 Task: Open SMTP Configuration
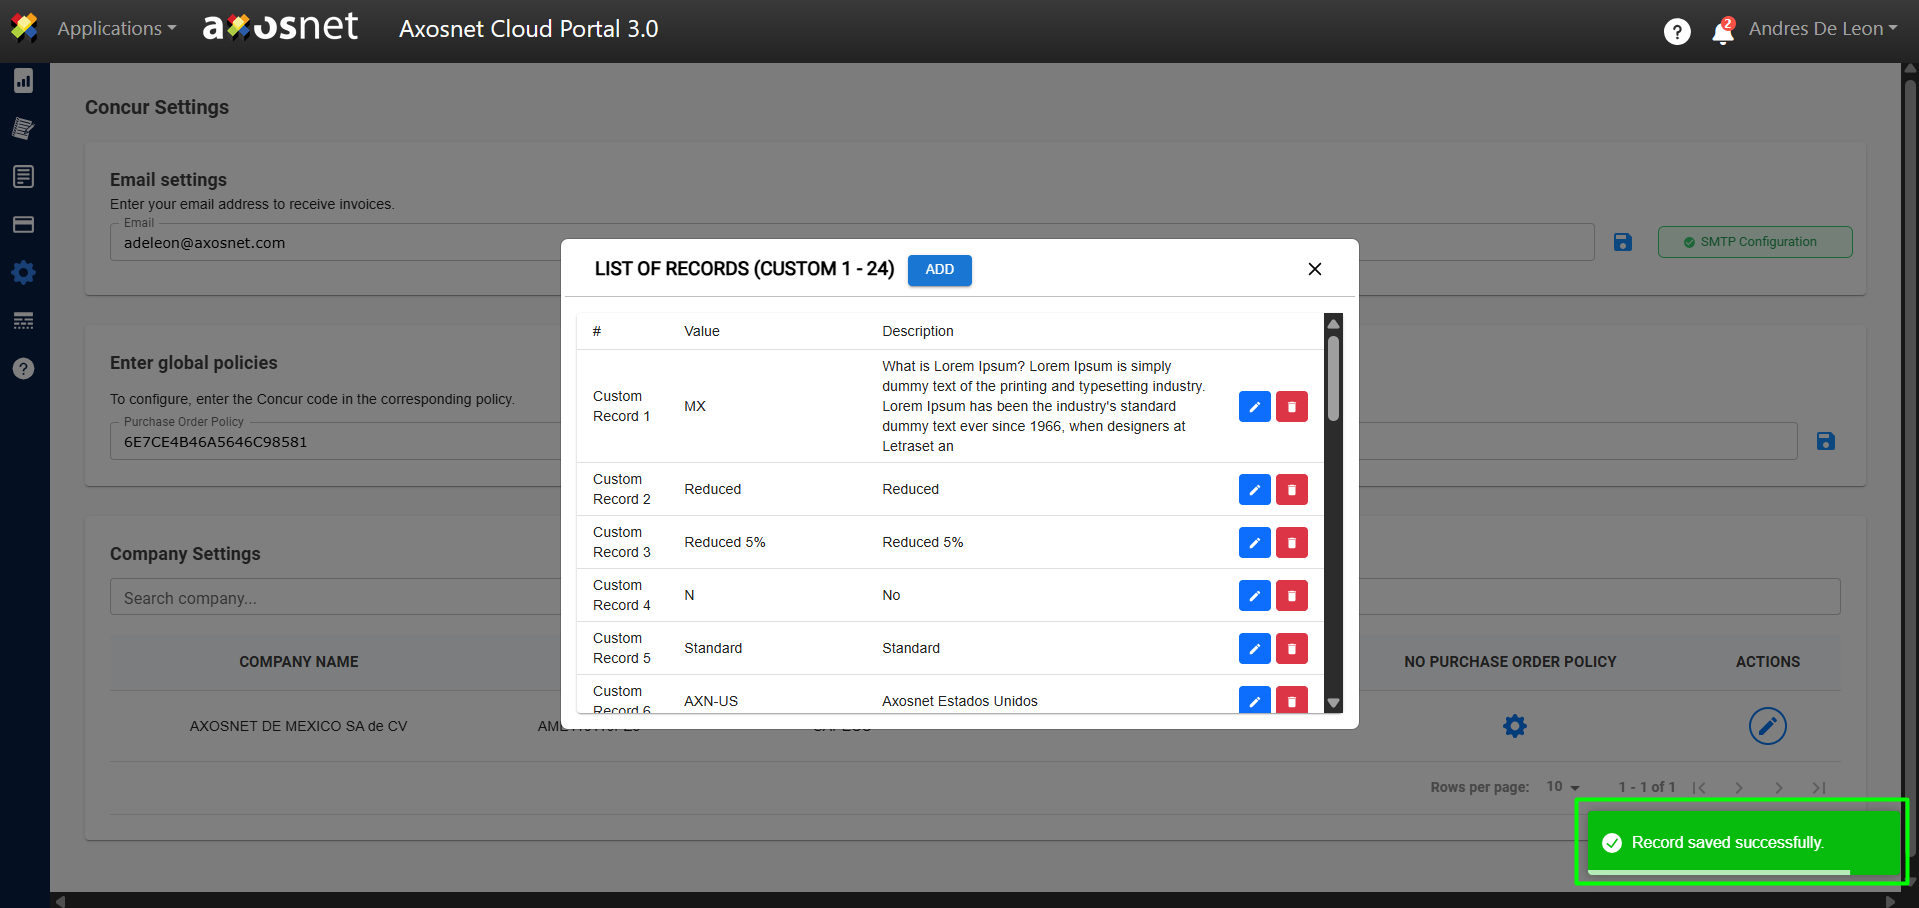coord(1755,242)
